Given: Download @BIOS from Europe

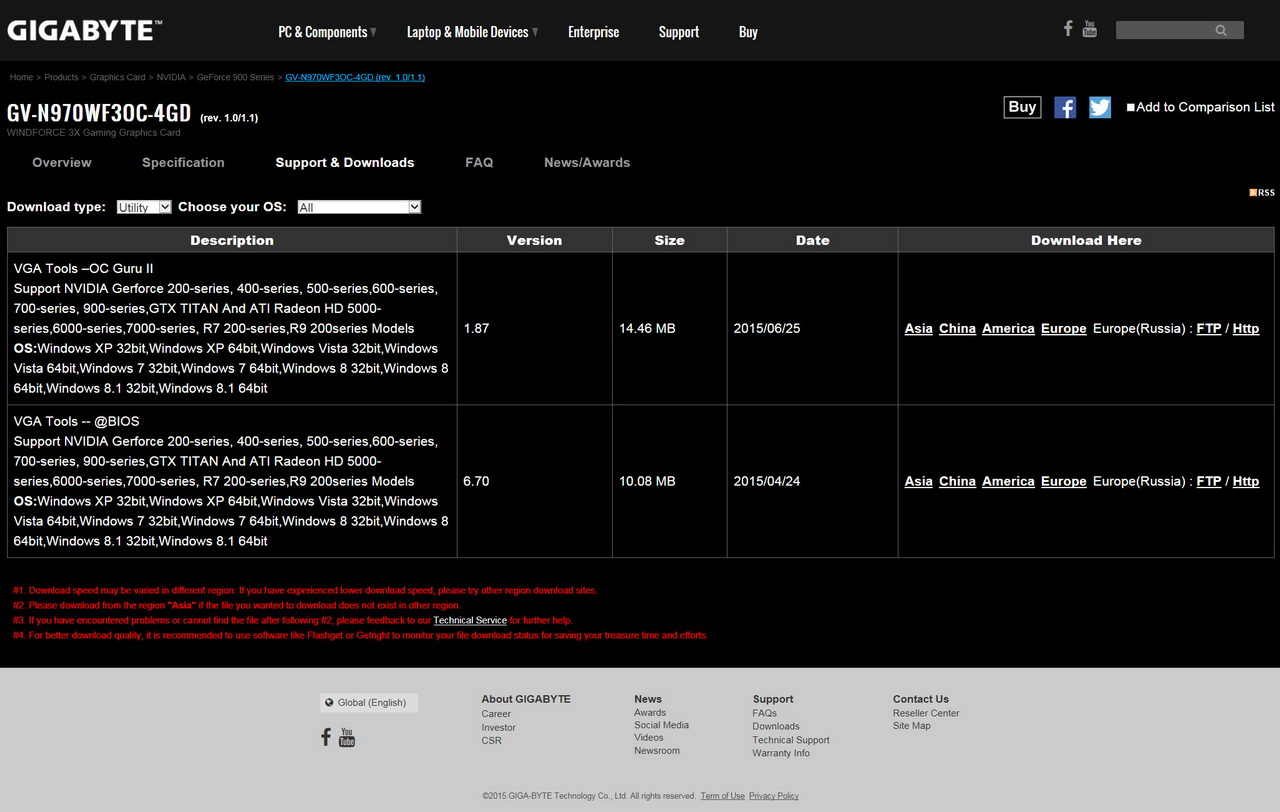Looking at the screenshot, I should (x=1064, y=481).
